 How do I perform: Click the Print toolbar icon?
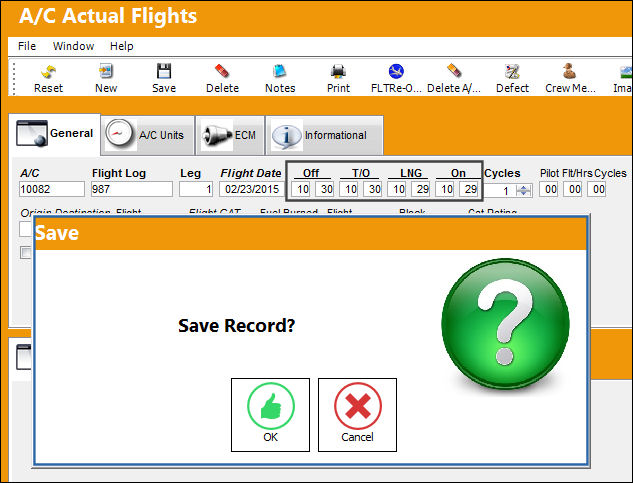(x=338, y=71)
